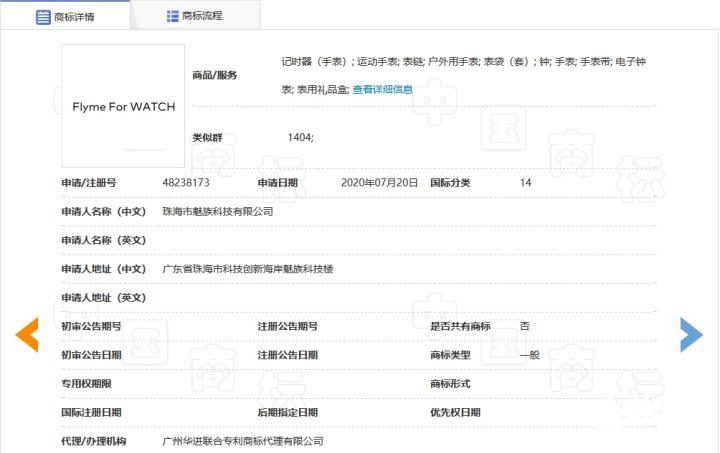The width and height of the screenshot is (720, 453).
Task: Click the 商标形式 label
Action: [x=450, y=384]
